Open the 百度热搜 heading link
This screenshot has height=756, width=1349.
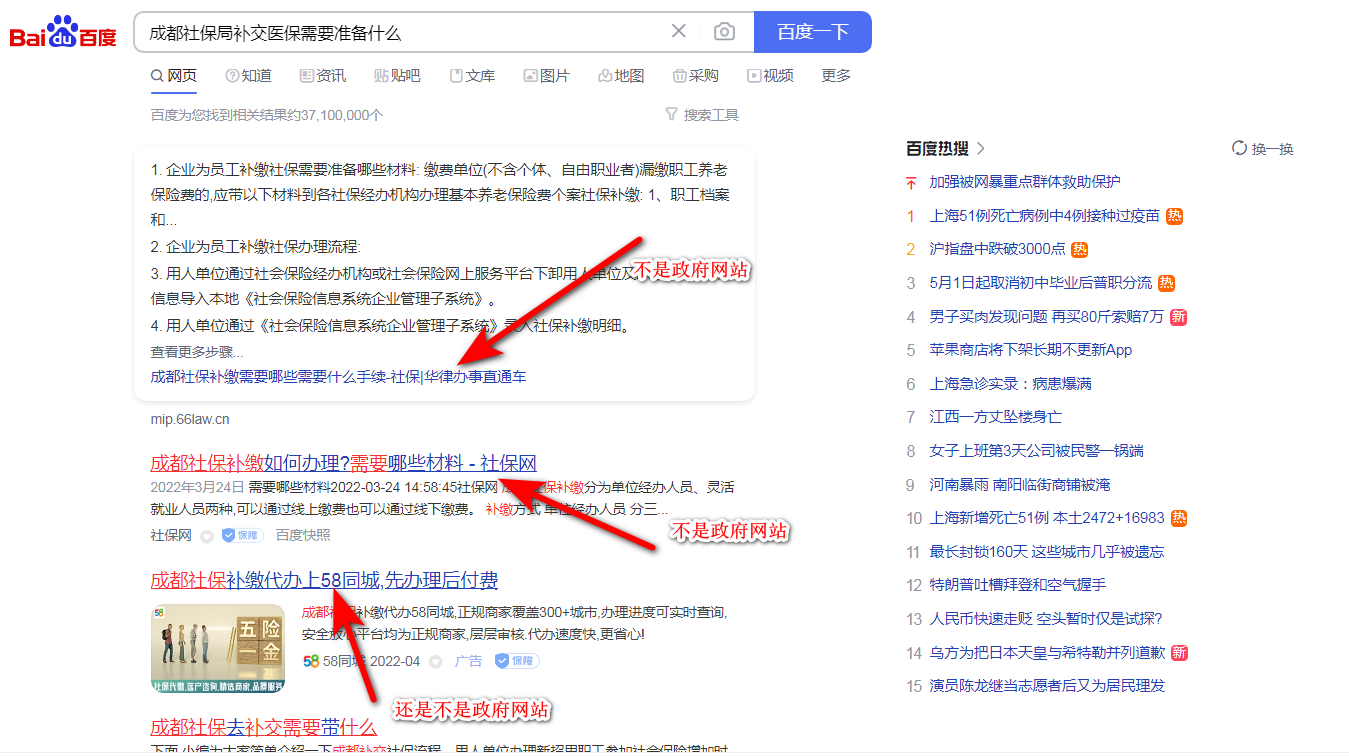coord(937,148)
